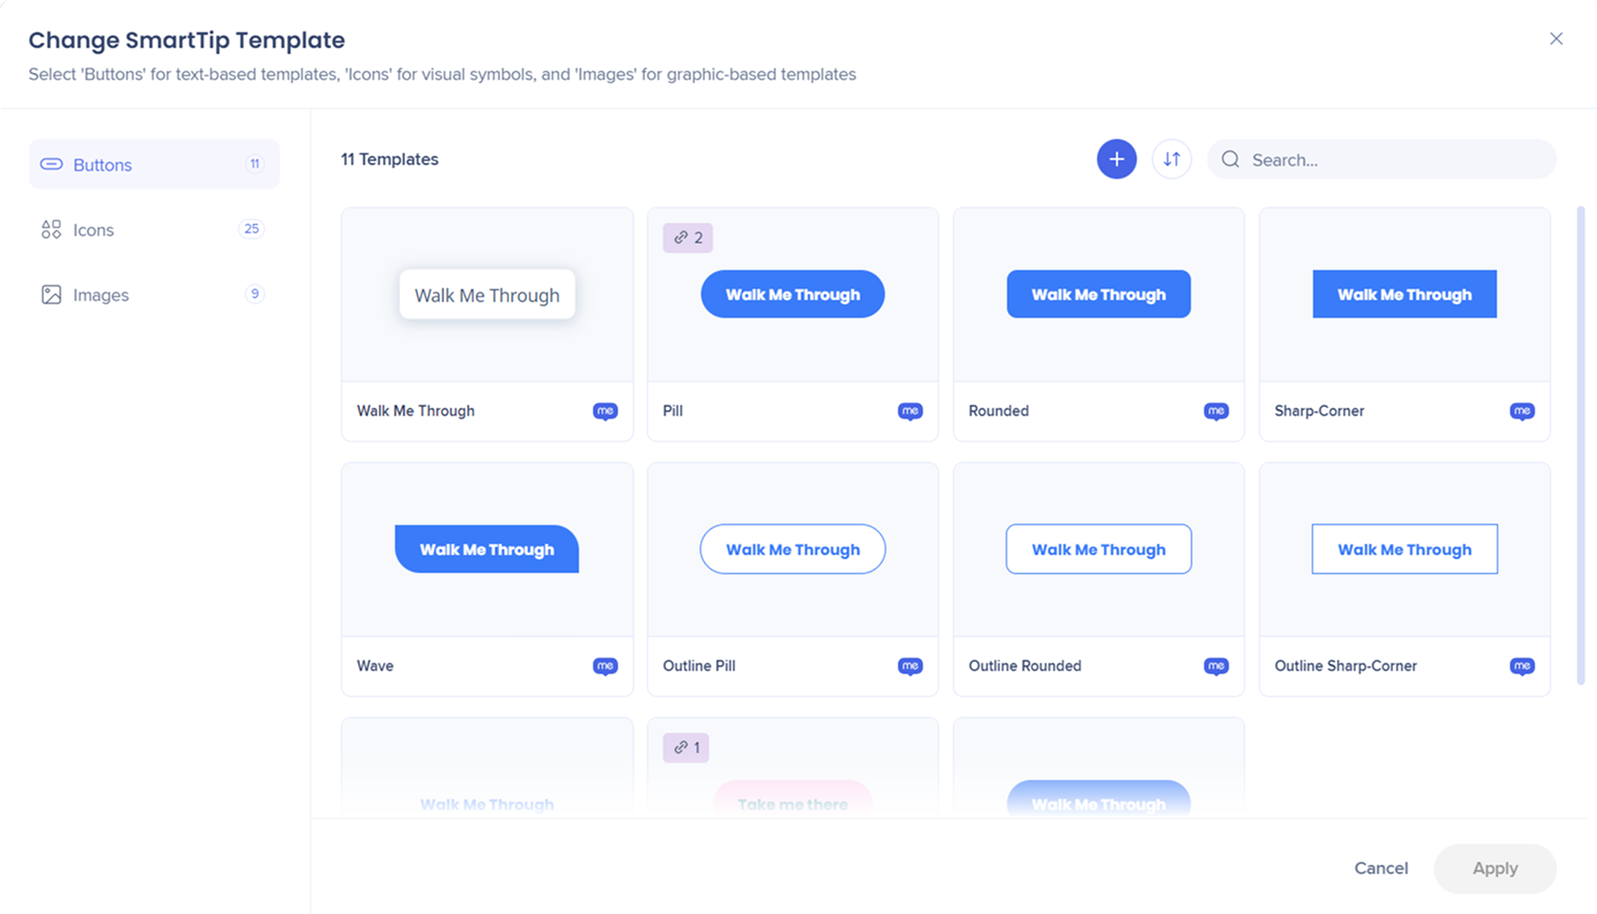Select the Sharp-Corner template thumbnail
This screenshot has width=1597, height=914.
pos(1404,295)
